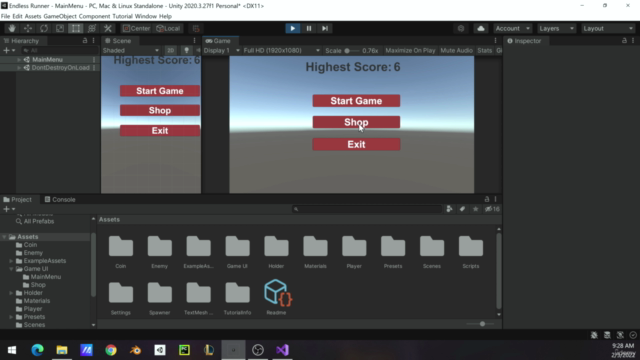Open the cloud services icon
Screen dimensions: 640x360
[481, 28]
